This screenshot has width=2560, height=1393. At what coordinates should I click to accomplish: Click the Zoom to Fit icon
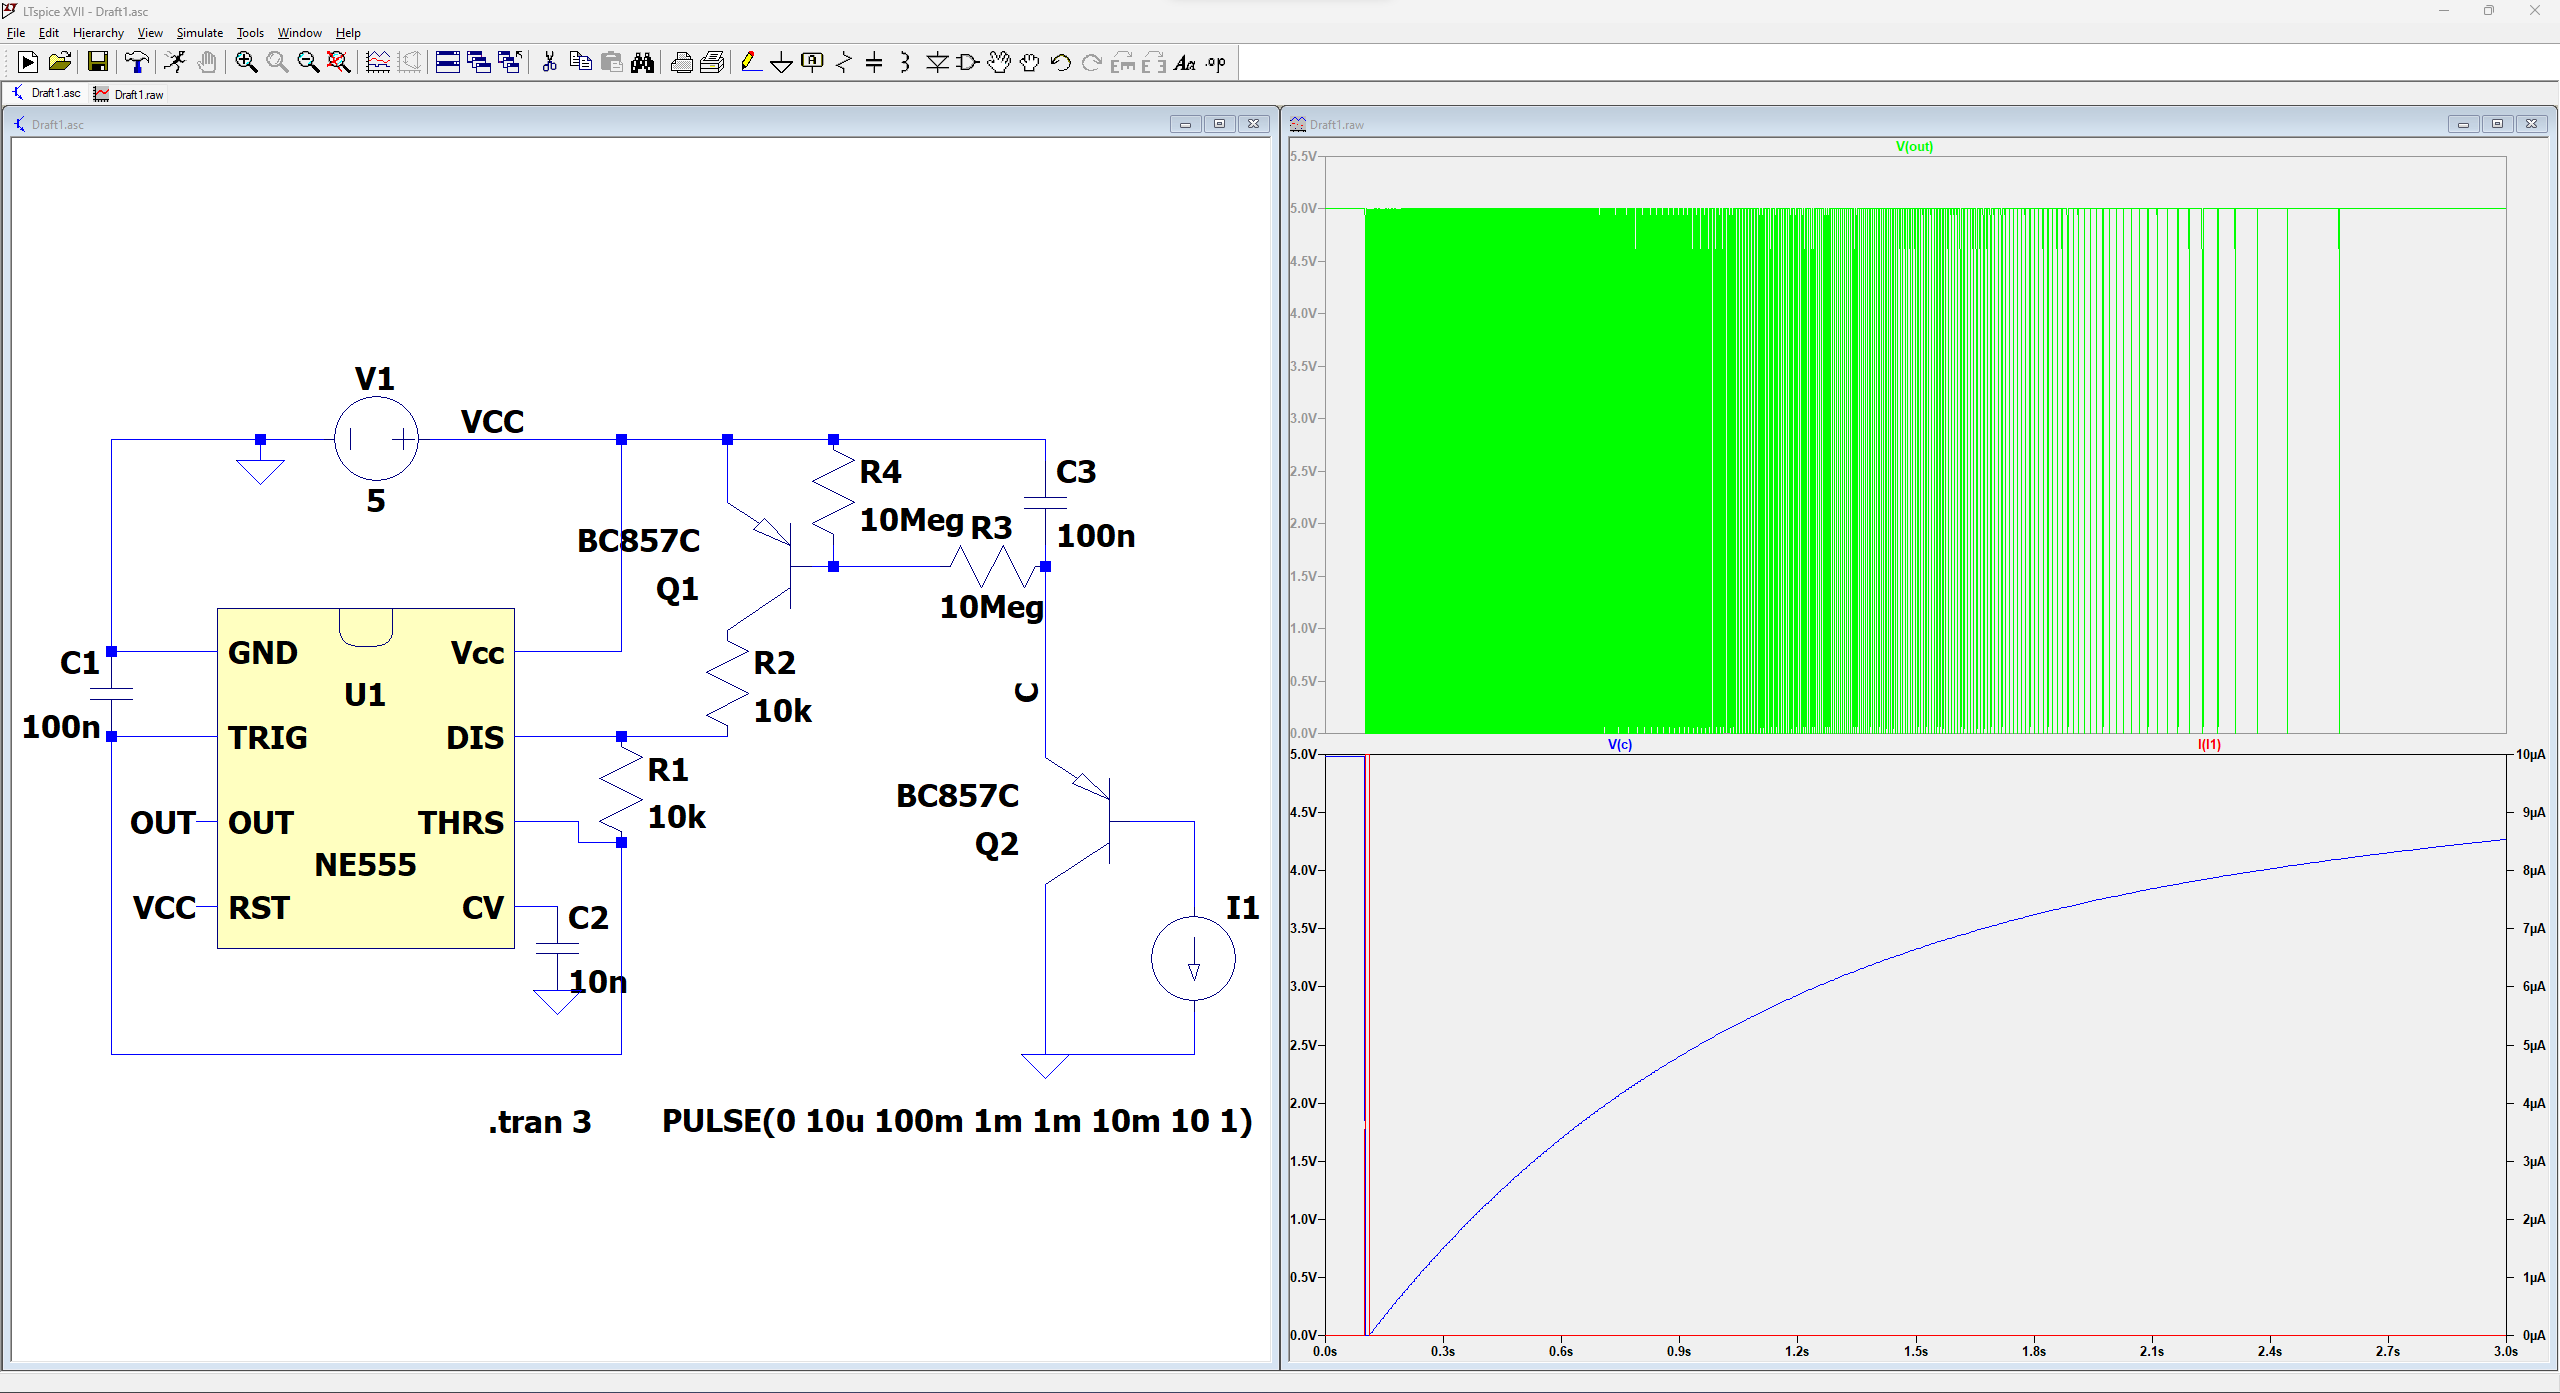tap(339, 62)
